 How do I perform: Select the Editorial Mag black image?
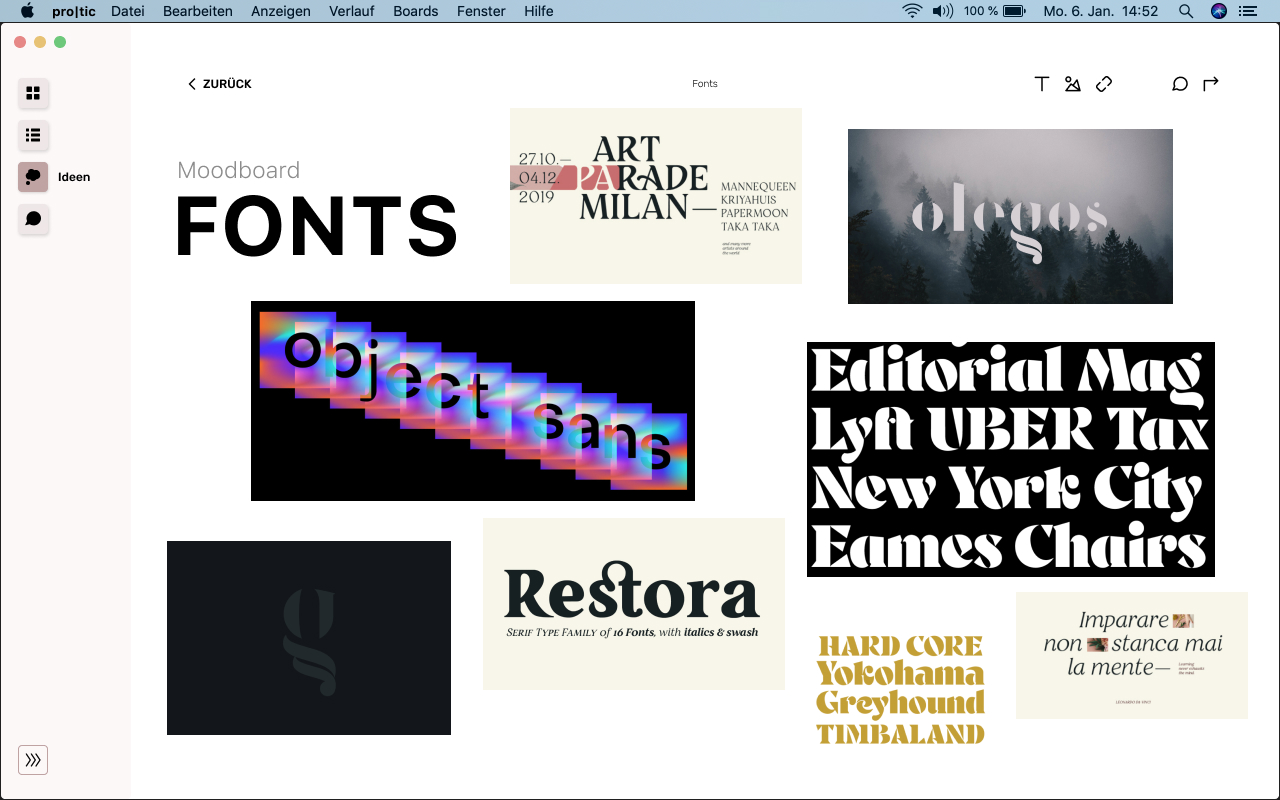[1011, 460]
